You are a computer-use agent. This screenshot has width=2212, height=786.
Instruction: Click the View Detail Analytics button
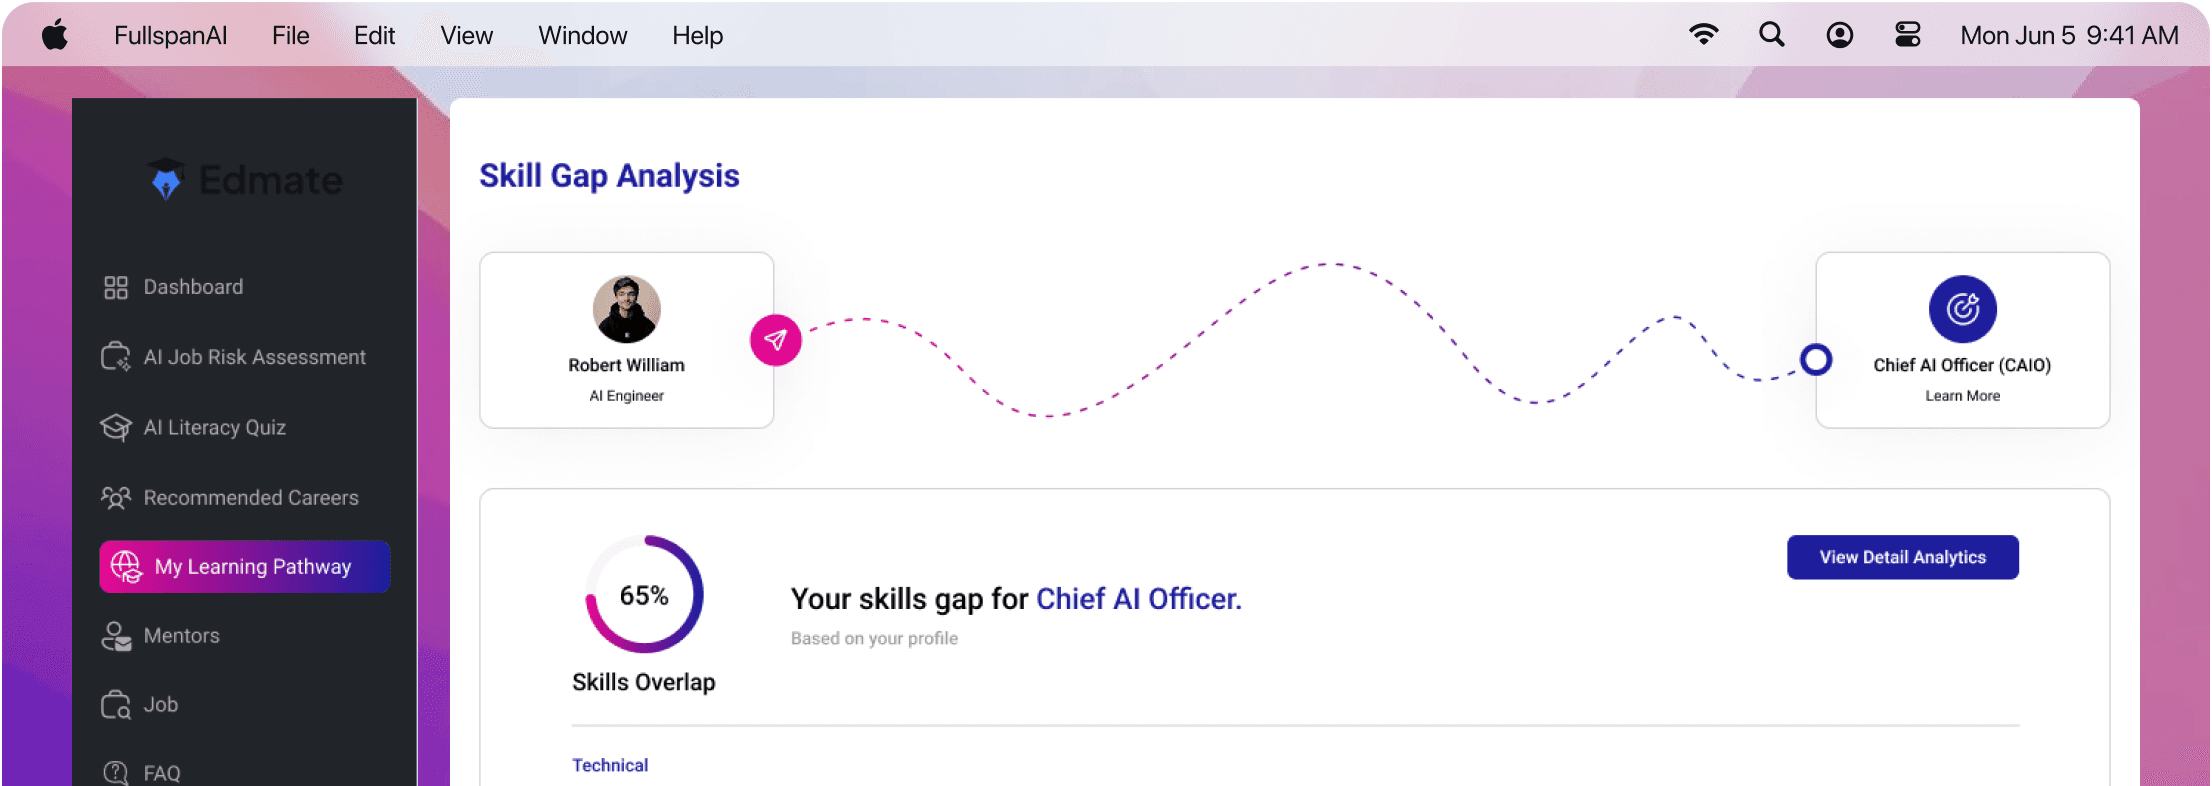[1902, 557]
